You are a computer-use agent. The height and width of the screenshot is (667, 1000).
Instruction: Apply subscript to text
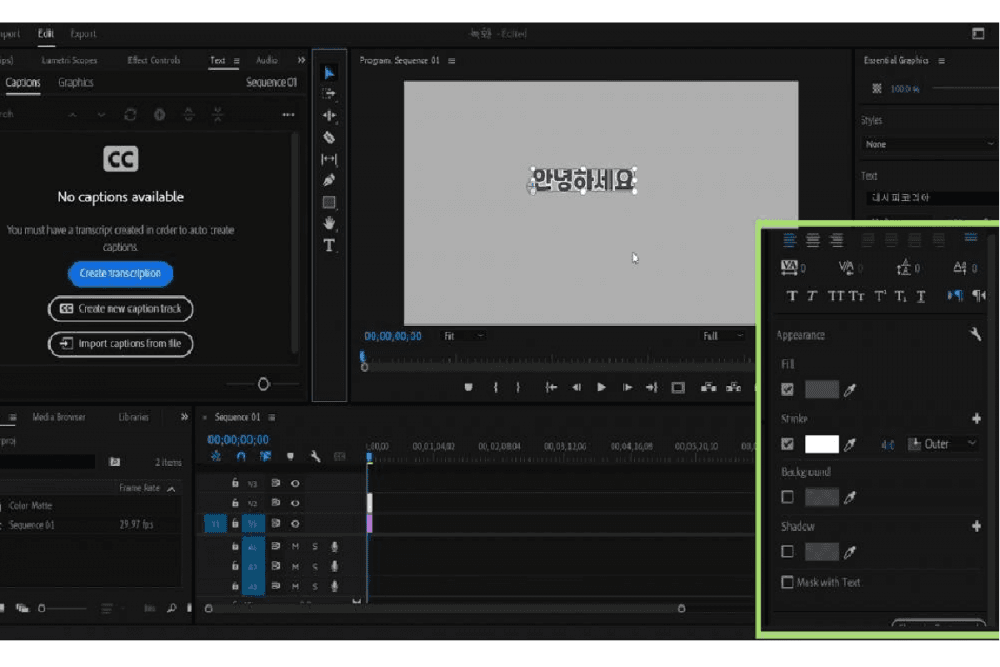pos(900,296)
